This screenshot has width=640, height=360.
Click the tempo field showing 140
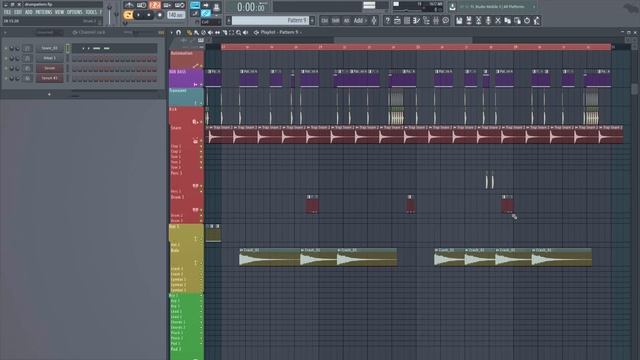pyautogui.click(x=176, y=15)
